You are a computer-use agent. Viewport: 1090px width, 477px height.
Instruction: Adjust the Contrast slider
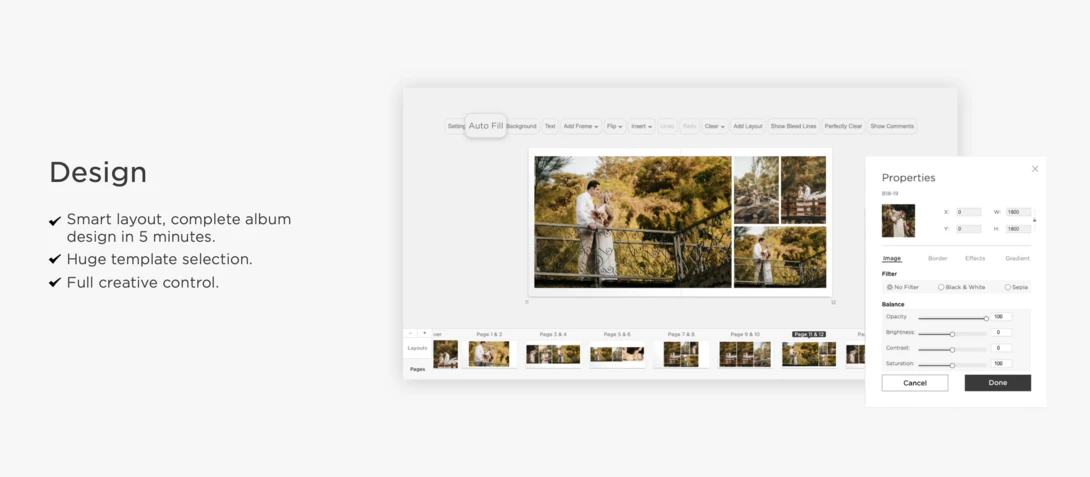[952, 350]
